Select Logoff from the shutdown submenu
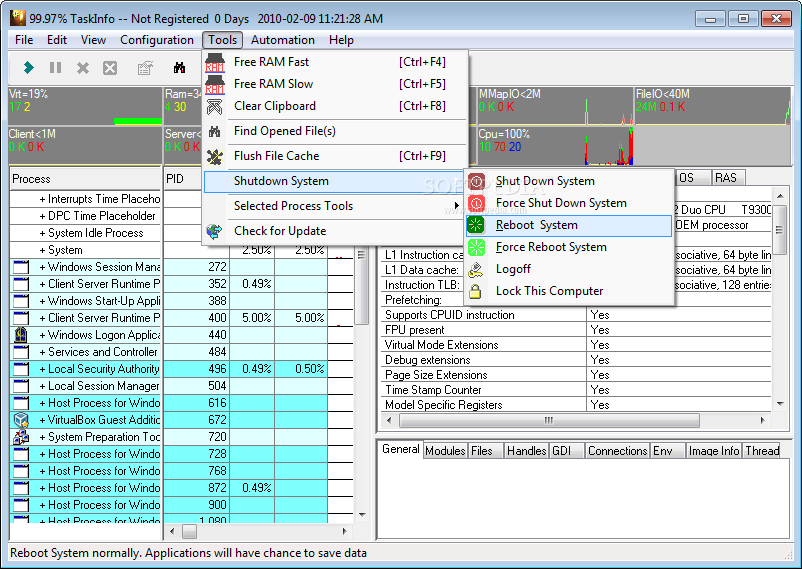This screenshot has width=802, height=569. [x=569, y=269]
